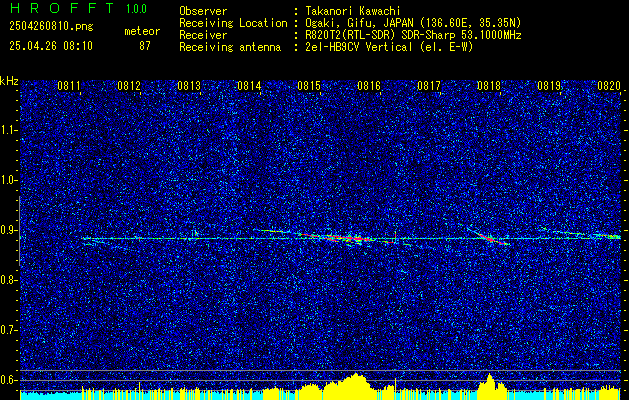Click the 0812 time marker
This screenshot has height=400, width=629.
tap(129, 85)
